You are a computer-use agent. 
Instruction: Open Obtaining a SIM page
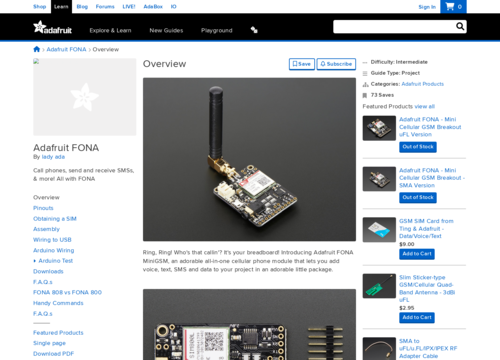click(x=55, y=219)
